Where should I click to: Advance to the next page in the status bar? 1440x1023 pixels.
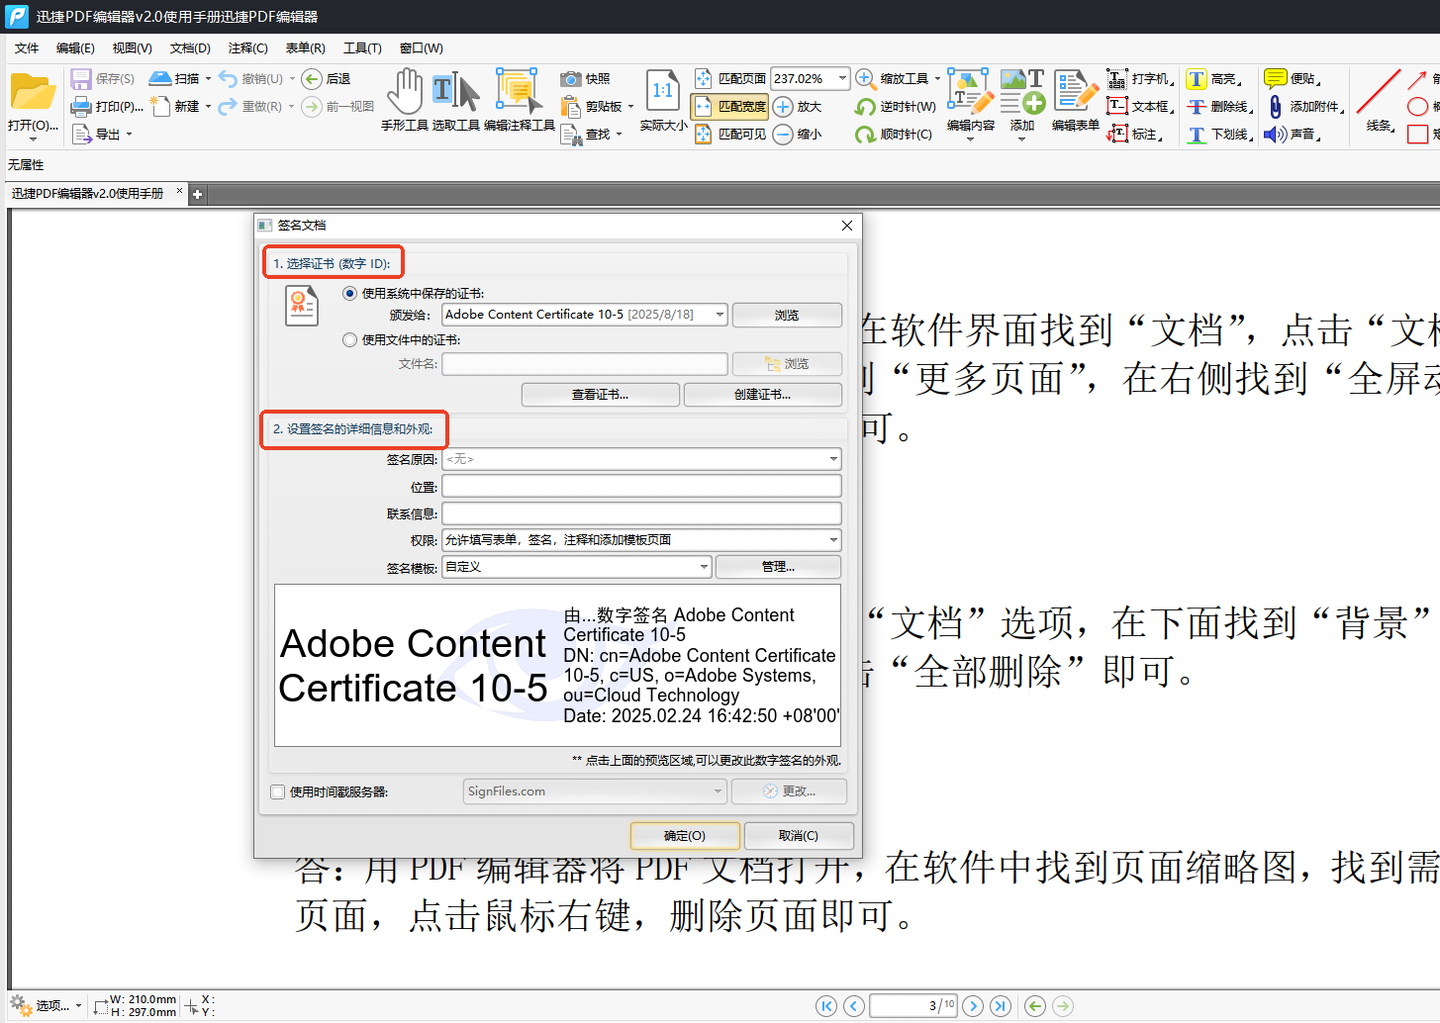(973, 1006)
